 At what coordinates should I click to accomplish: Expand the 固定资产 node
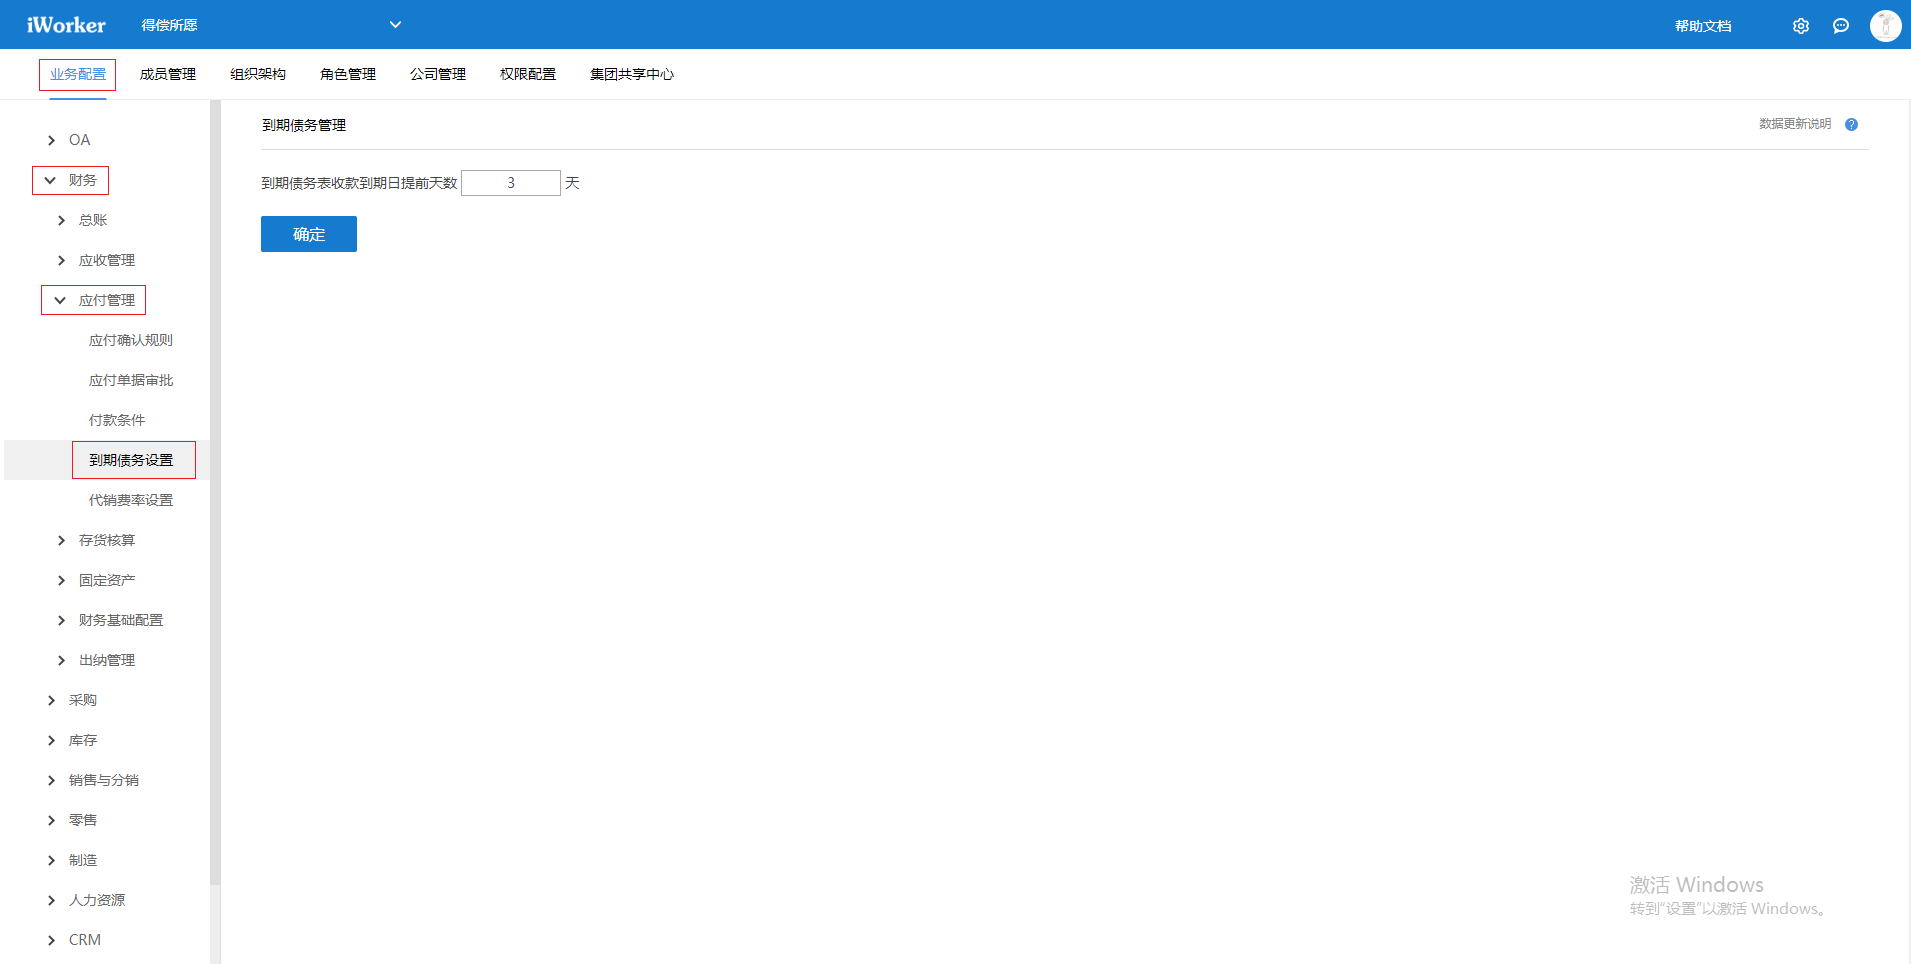point(61,580)
